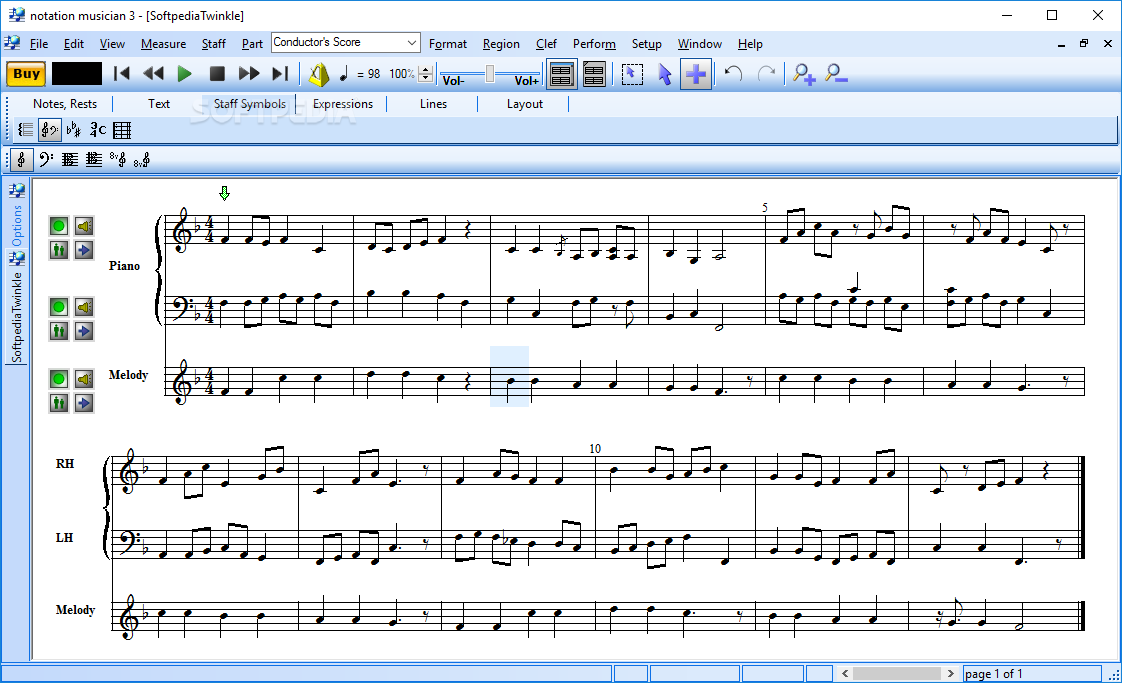Click the fast-forward double-arrow button

pos(248,74)
